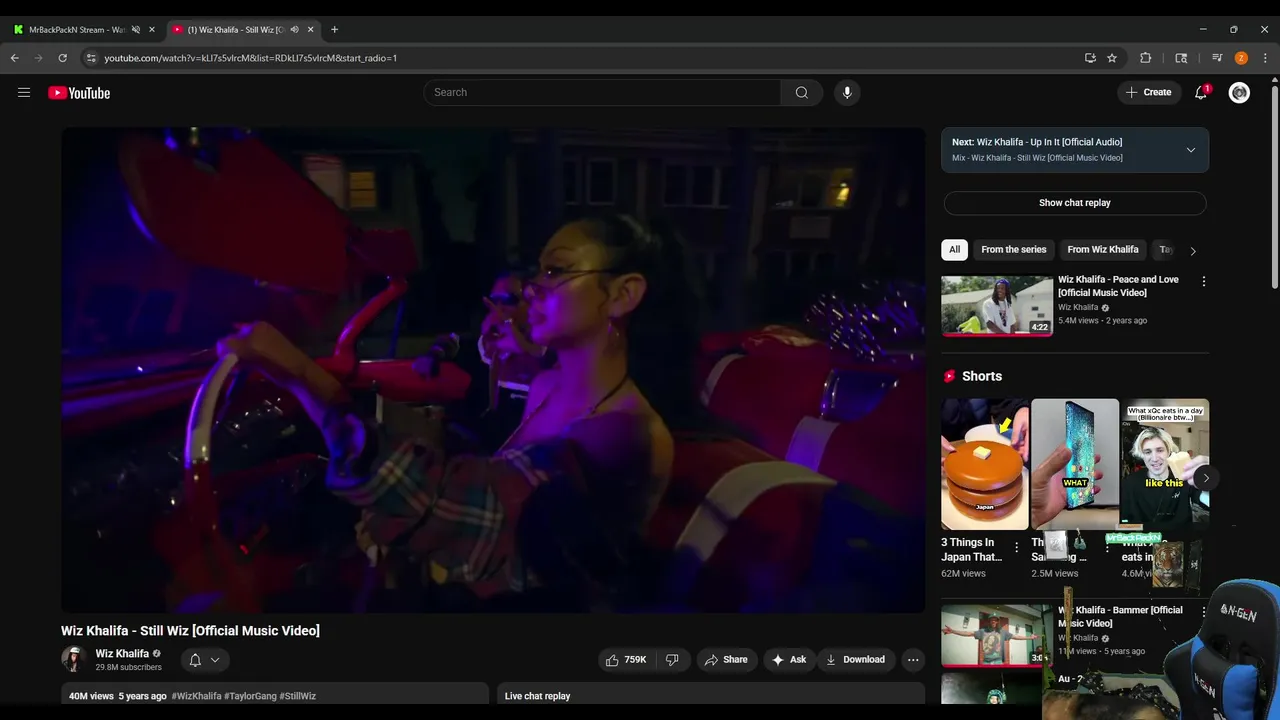1280x720 pixels.
Task: Go back with browser back arrow
Action: click(x=15, y=58)
